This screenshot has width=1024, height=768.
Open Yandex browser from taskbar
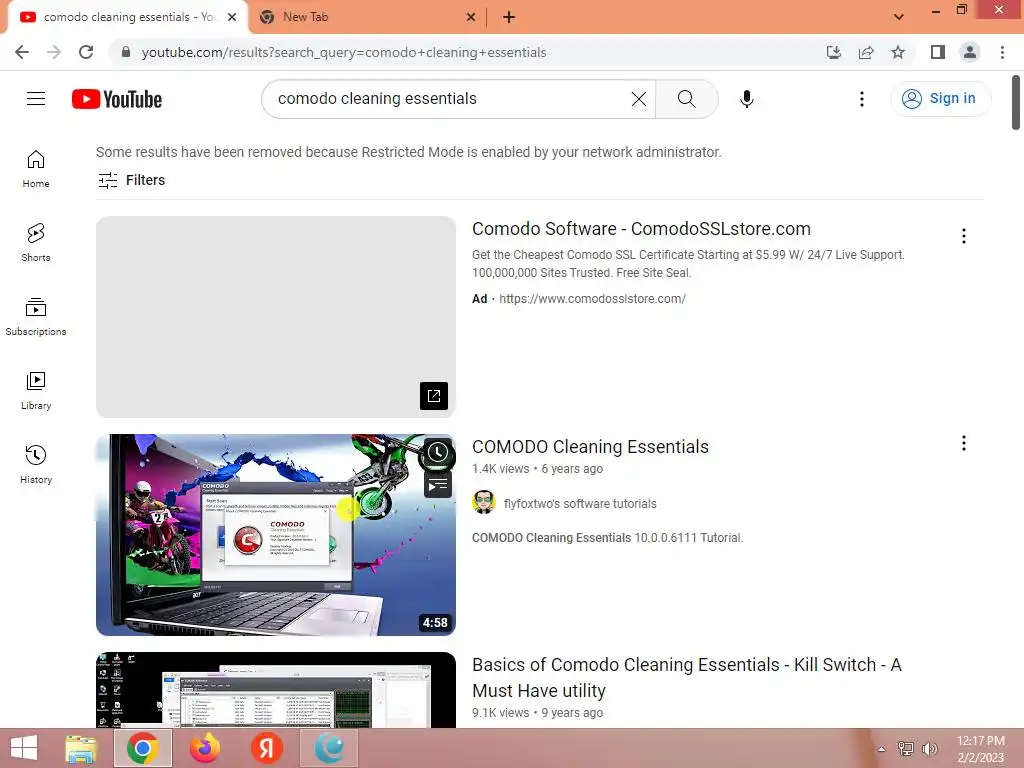(266, 748)
